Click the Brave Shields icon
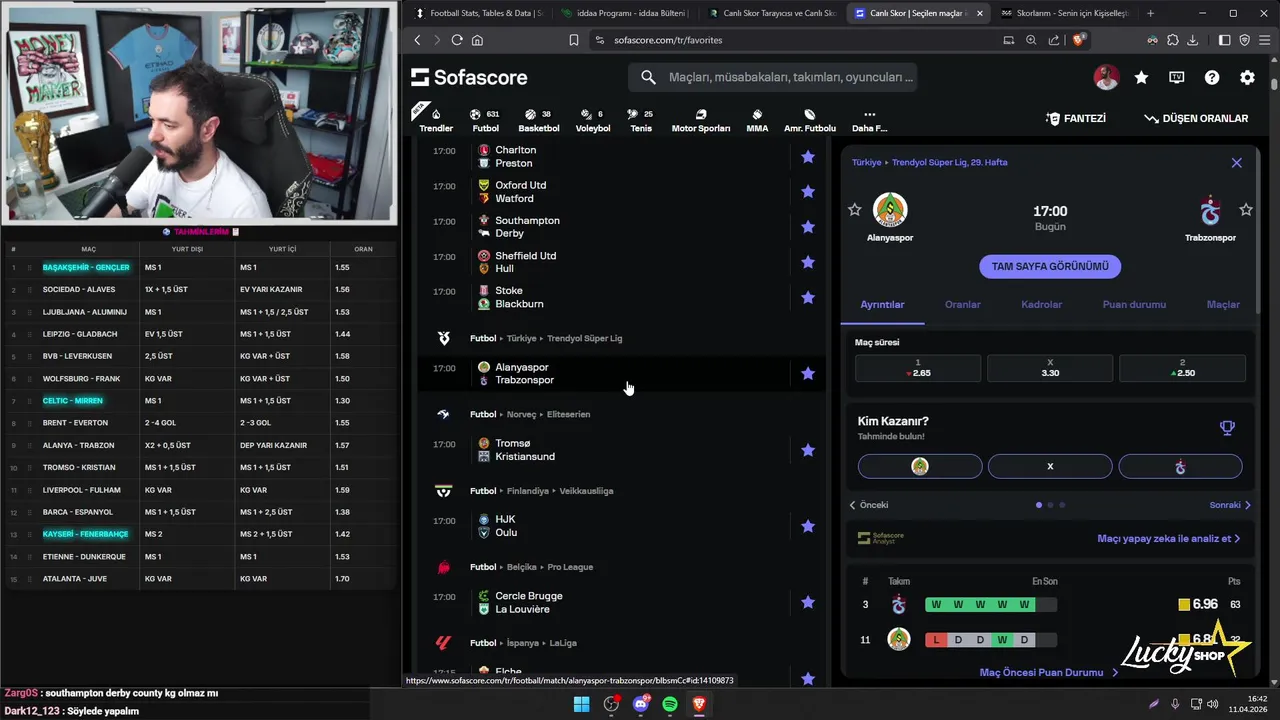 [1079, 40]
